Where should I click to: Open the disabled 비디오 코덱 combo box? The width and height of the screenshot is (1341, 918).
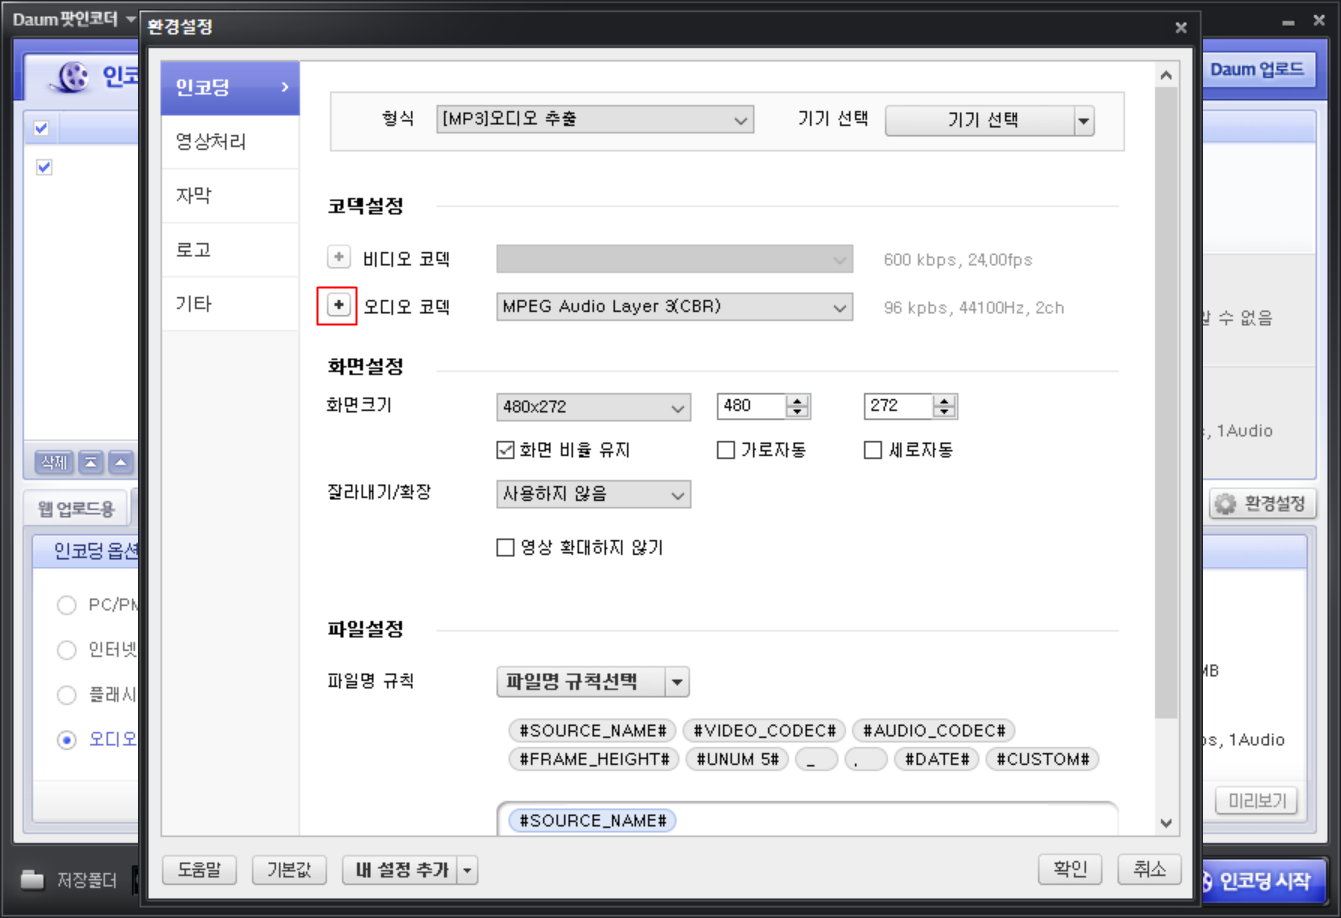(674, 259)
